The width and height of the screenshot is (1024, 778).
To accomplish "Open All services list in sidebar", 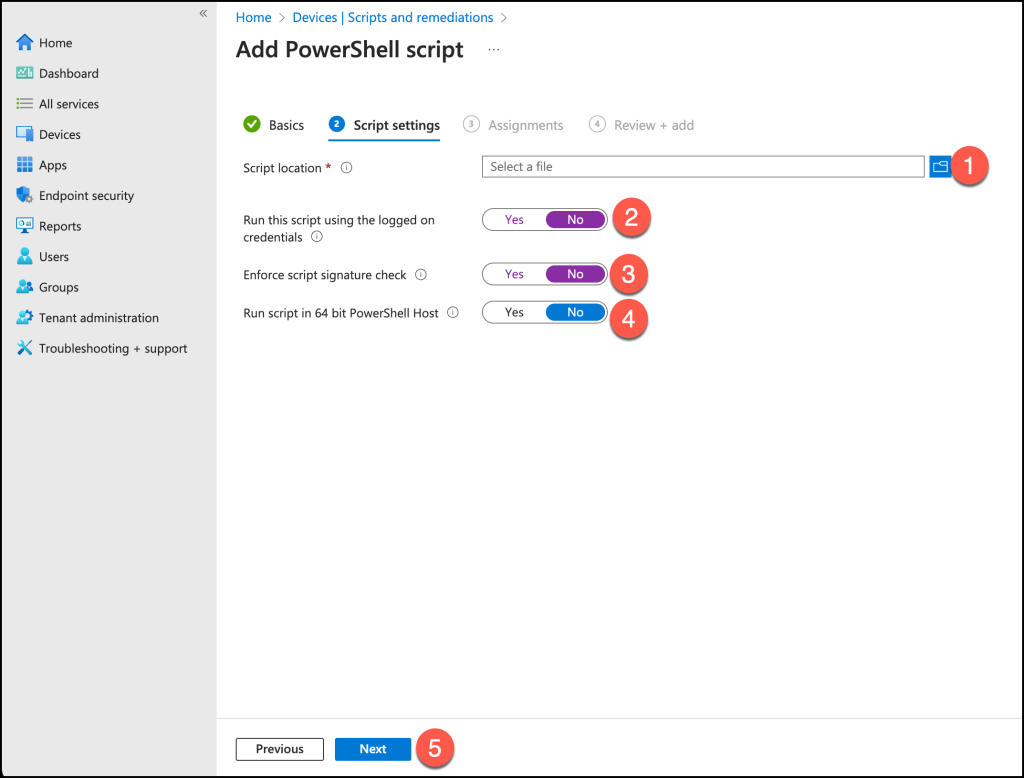I will 68,104.
